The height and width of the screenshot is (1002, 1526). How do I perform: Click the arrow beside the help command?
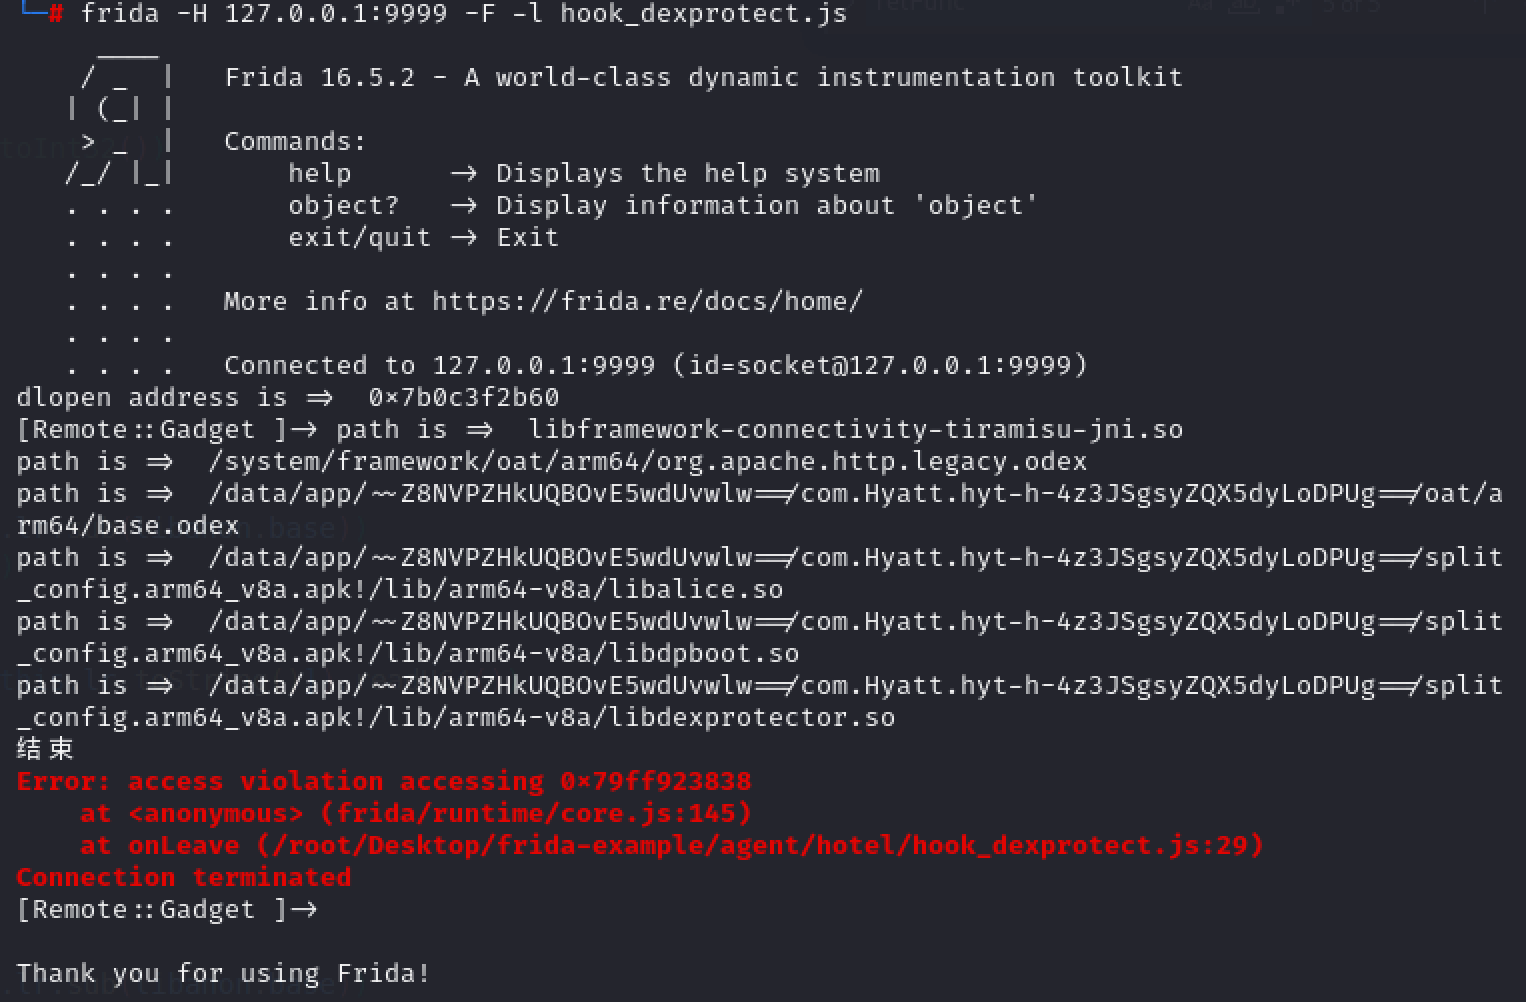(x=463, y=174)
